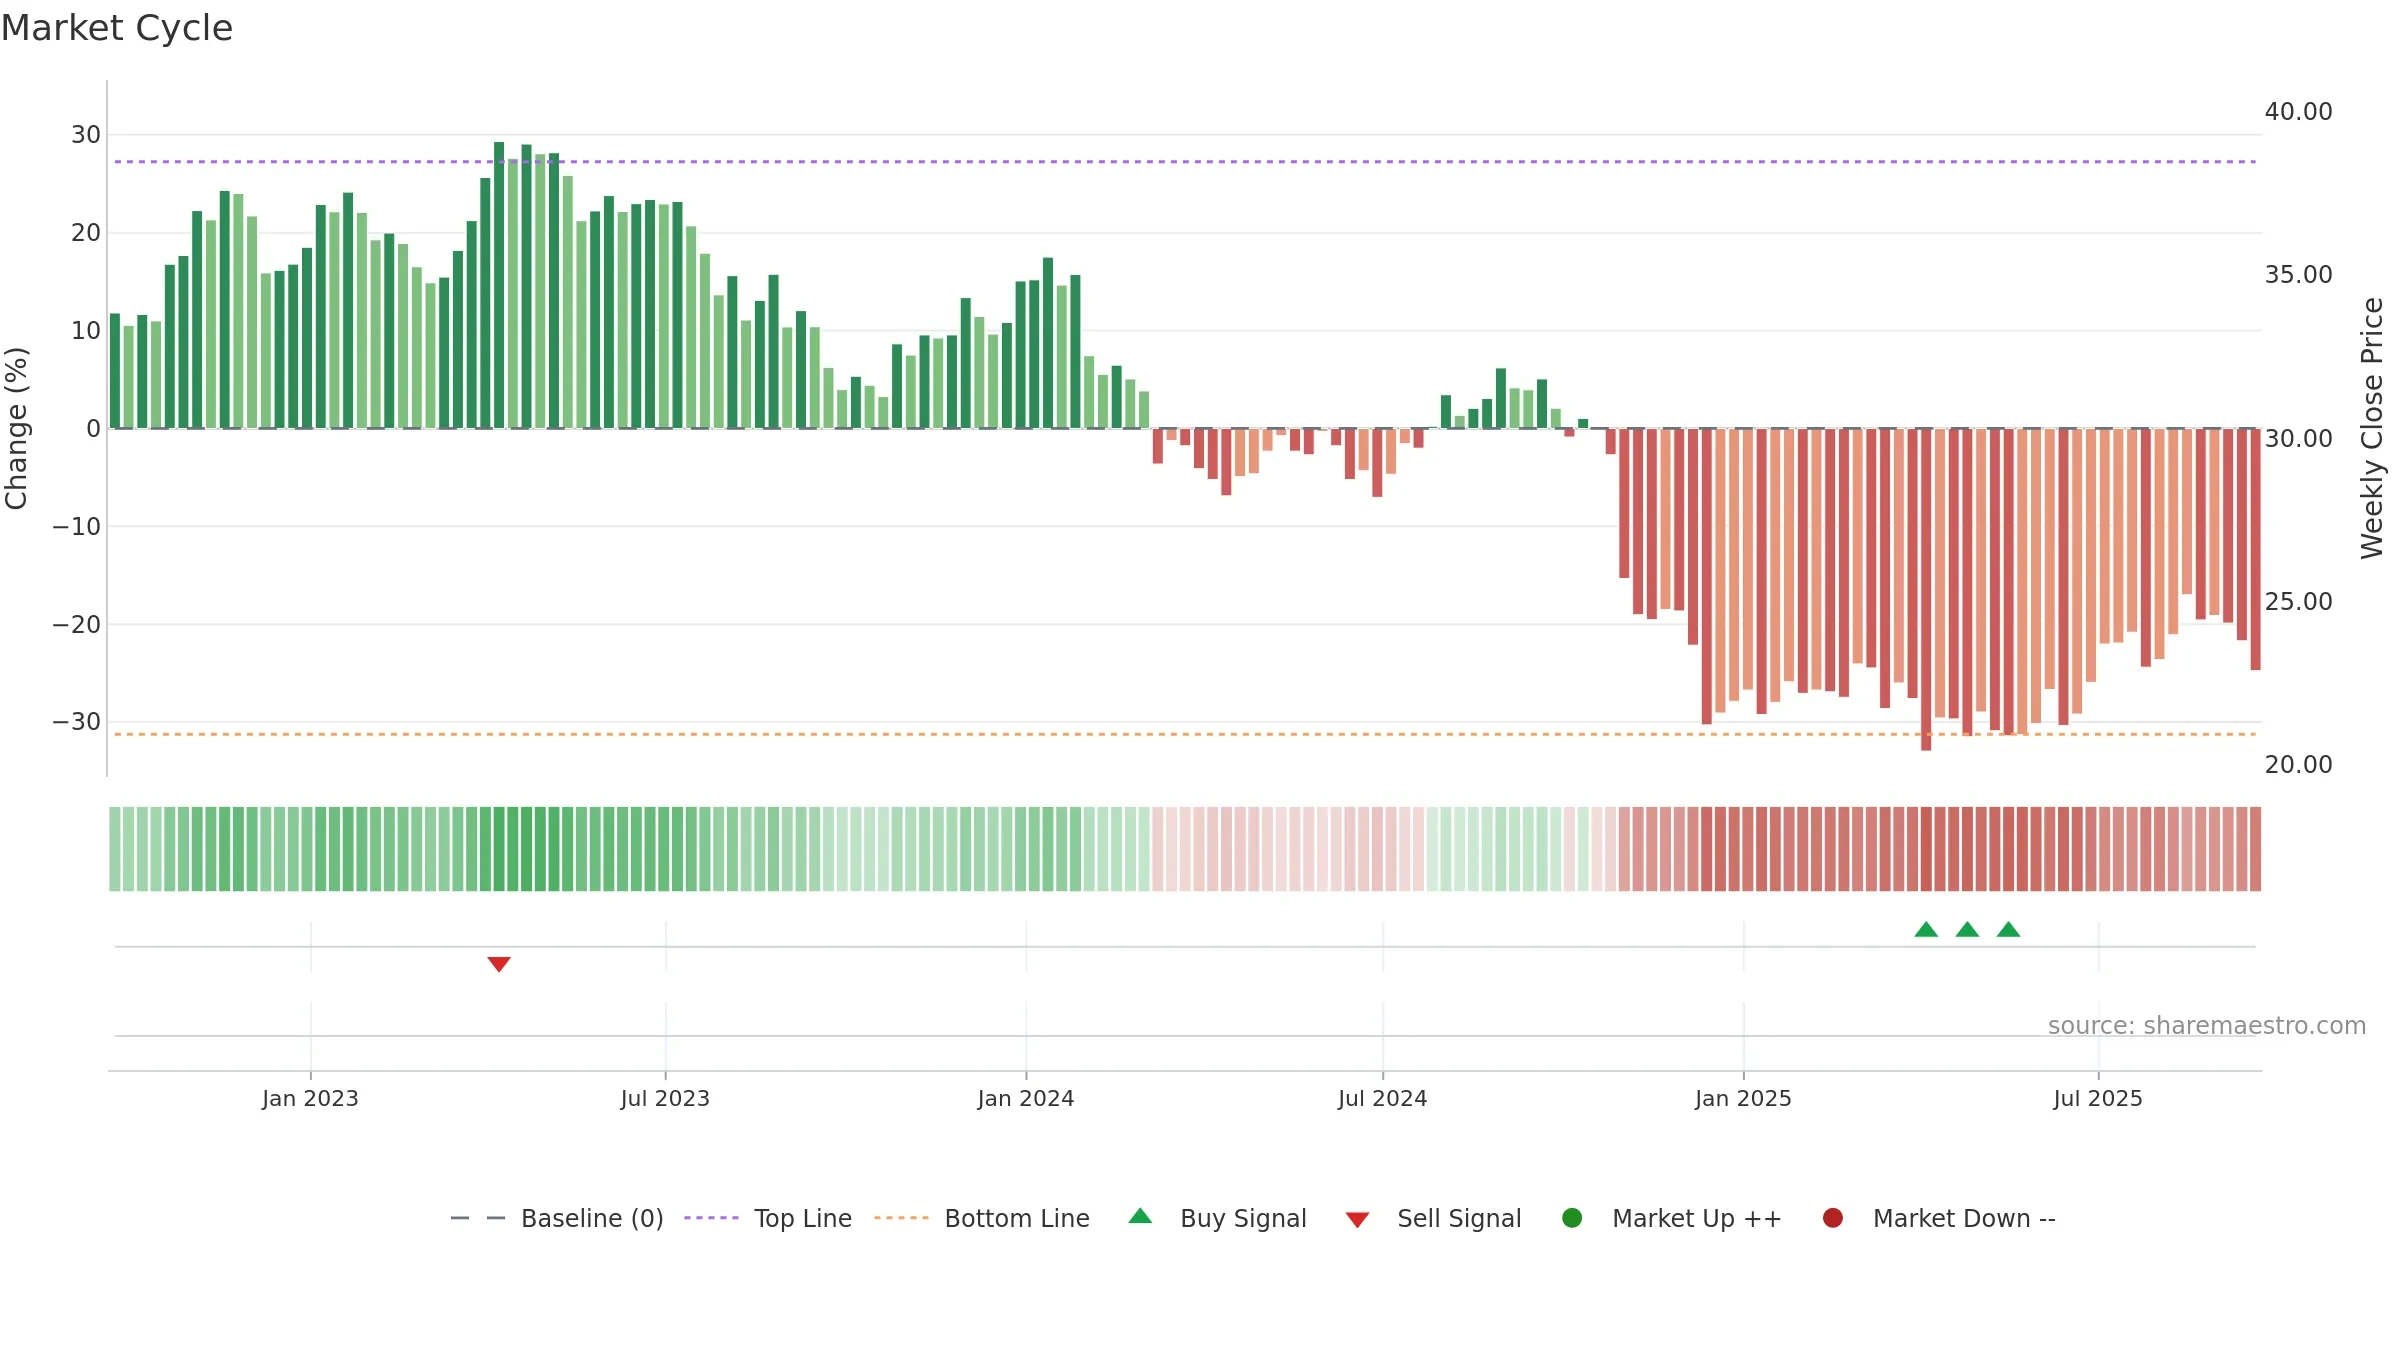
Task: Click the '−20' left axis tick label
Action: pyautogui.click(x=77, y=625)
